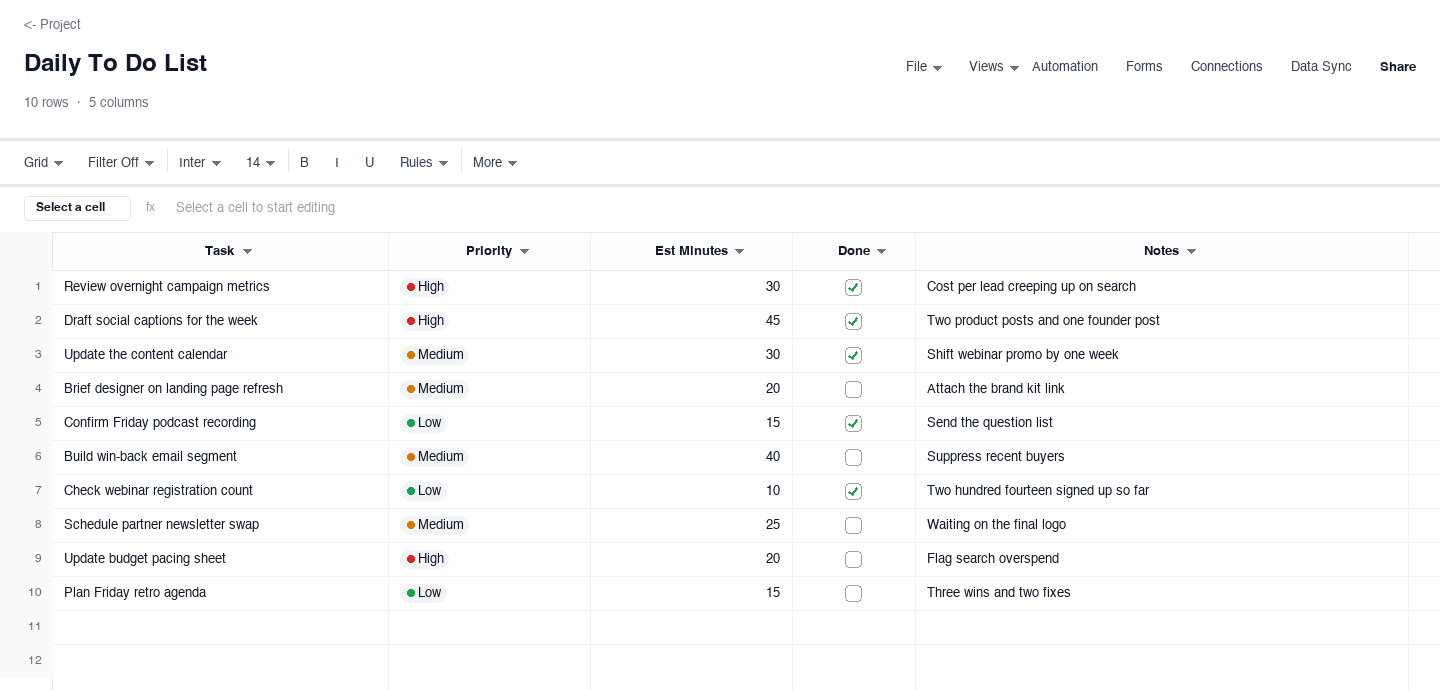1440x690 pixels.
Task: Open the Rules dropdown
Action: click(424, 162)
